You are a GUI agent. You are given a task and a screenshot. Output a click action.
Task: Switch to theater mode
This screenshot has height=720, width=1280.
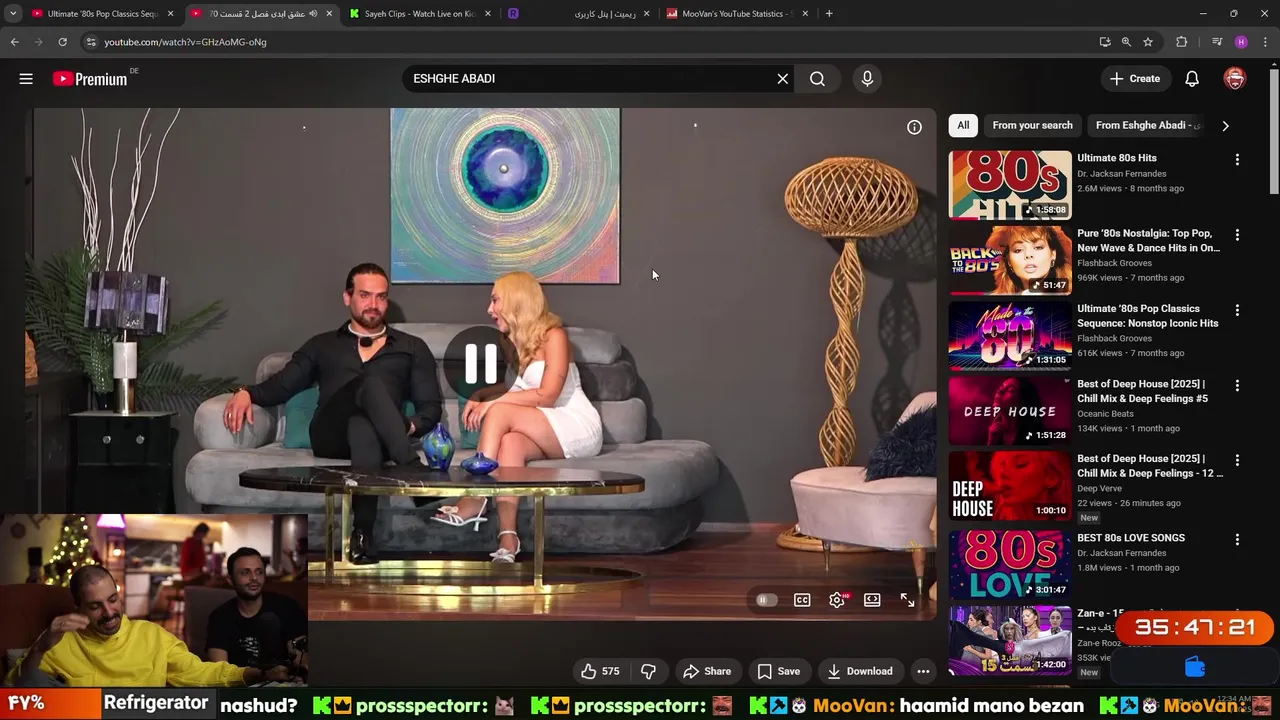(x=872, y=600)
